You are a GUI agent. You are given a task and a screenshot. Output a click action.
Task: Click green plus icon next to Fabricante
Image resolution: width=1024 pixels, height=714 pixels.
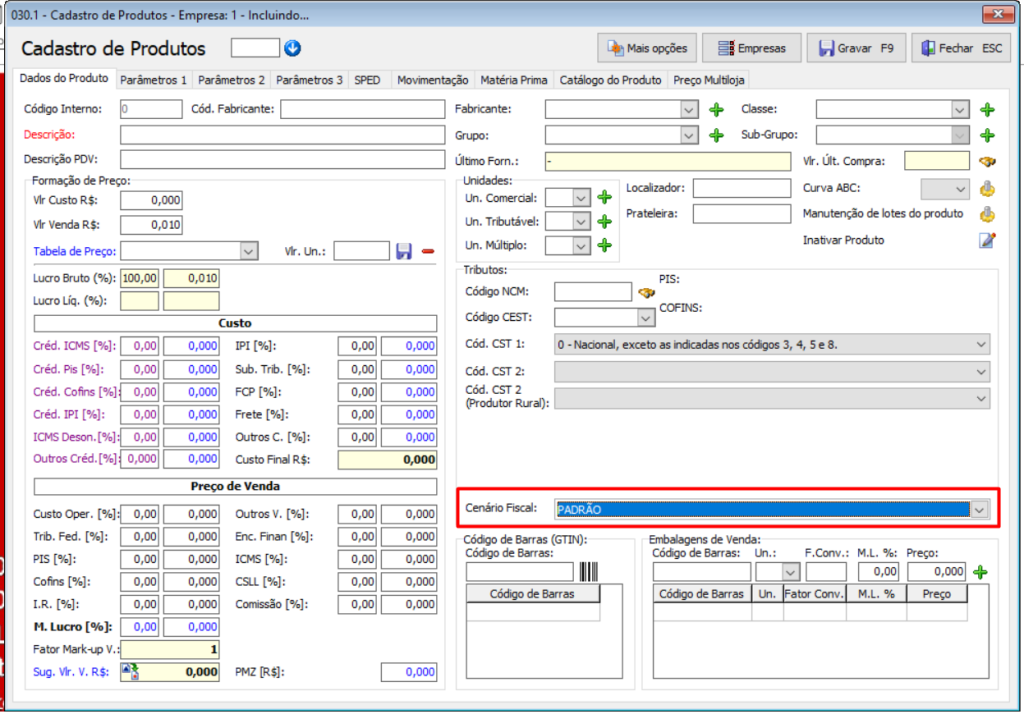pos(716,110)
